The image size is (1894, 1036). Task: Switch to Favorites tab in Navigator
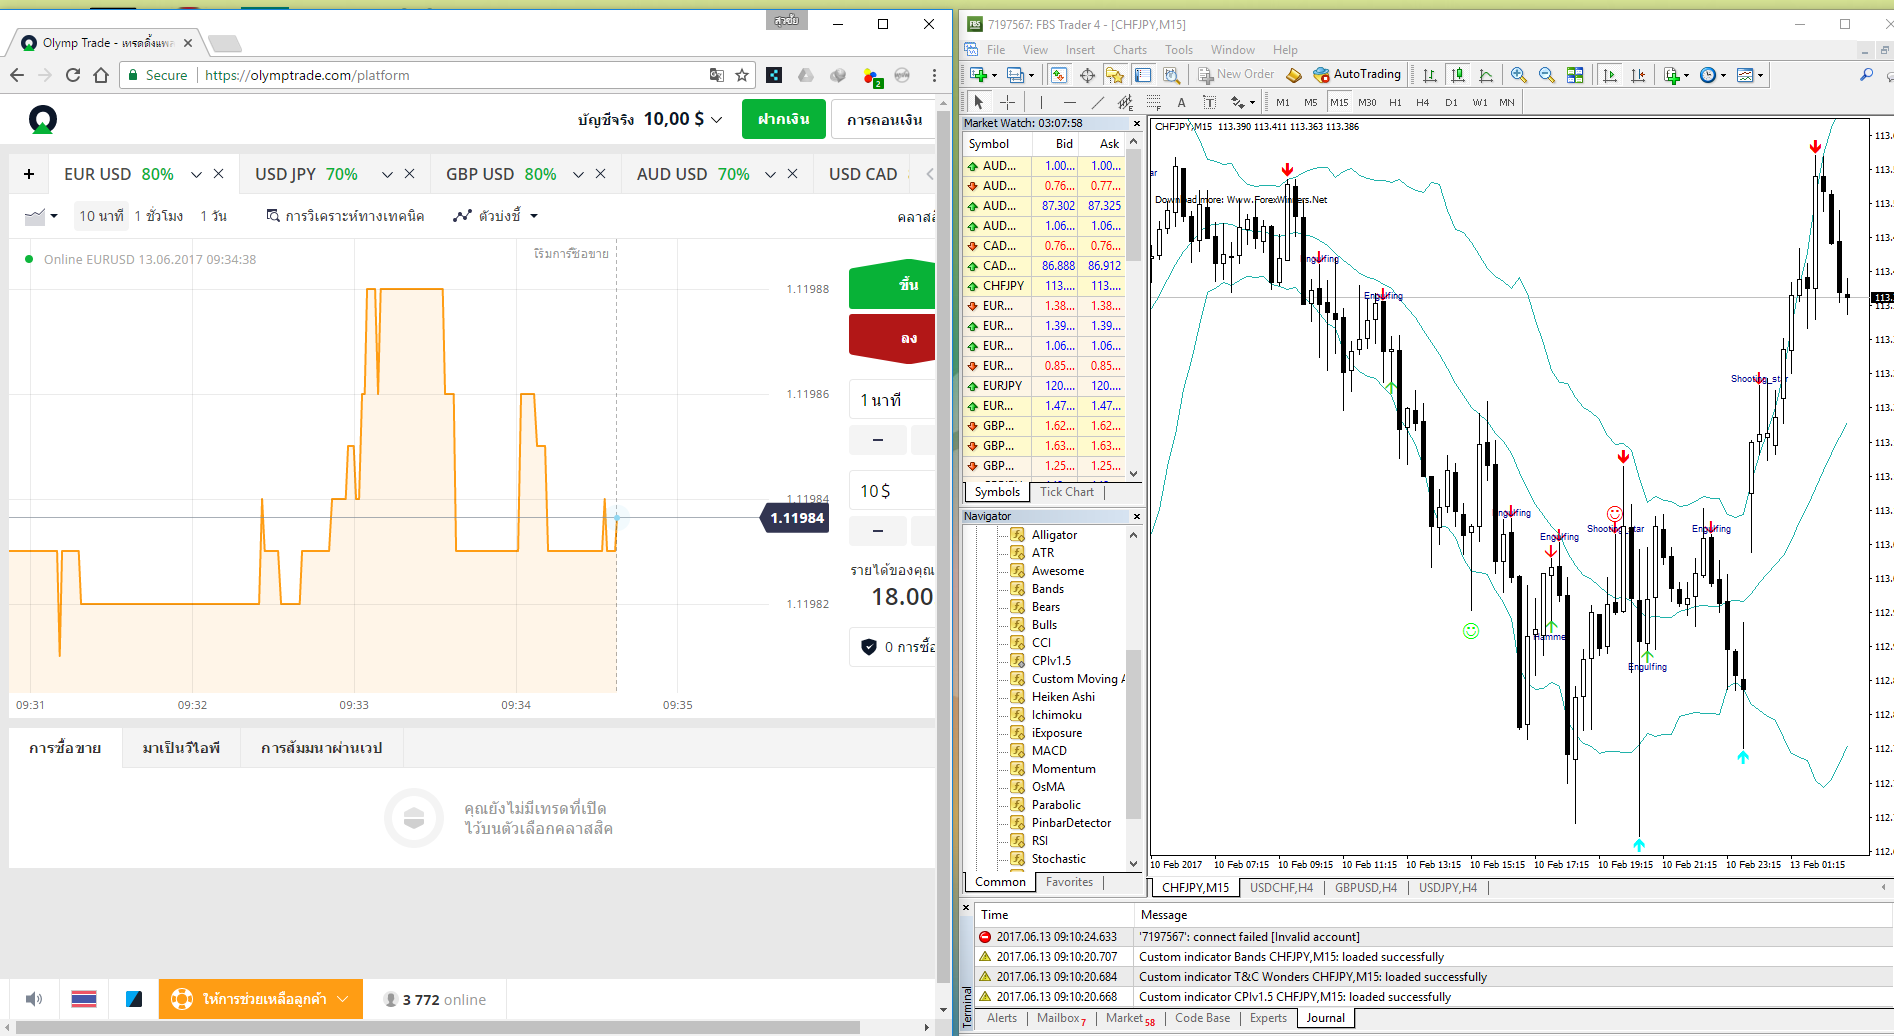pos(1069,882)
